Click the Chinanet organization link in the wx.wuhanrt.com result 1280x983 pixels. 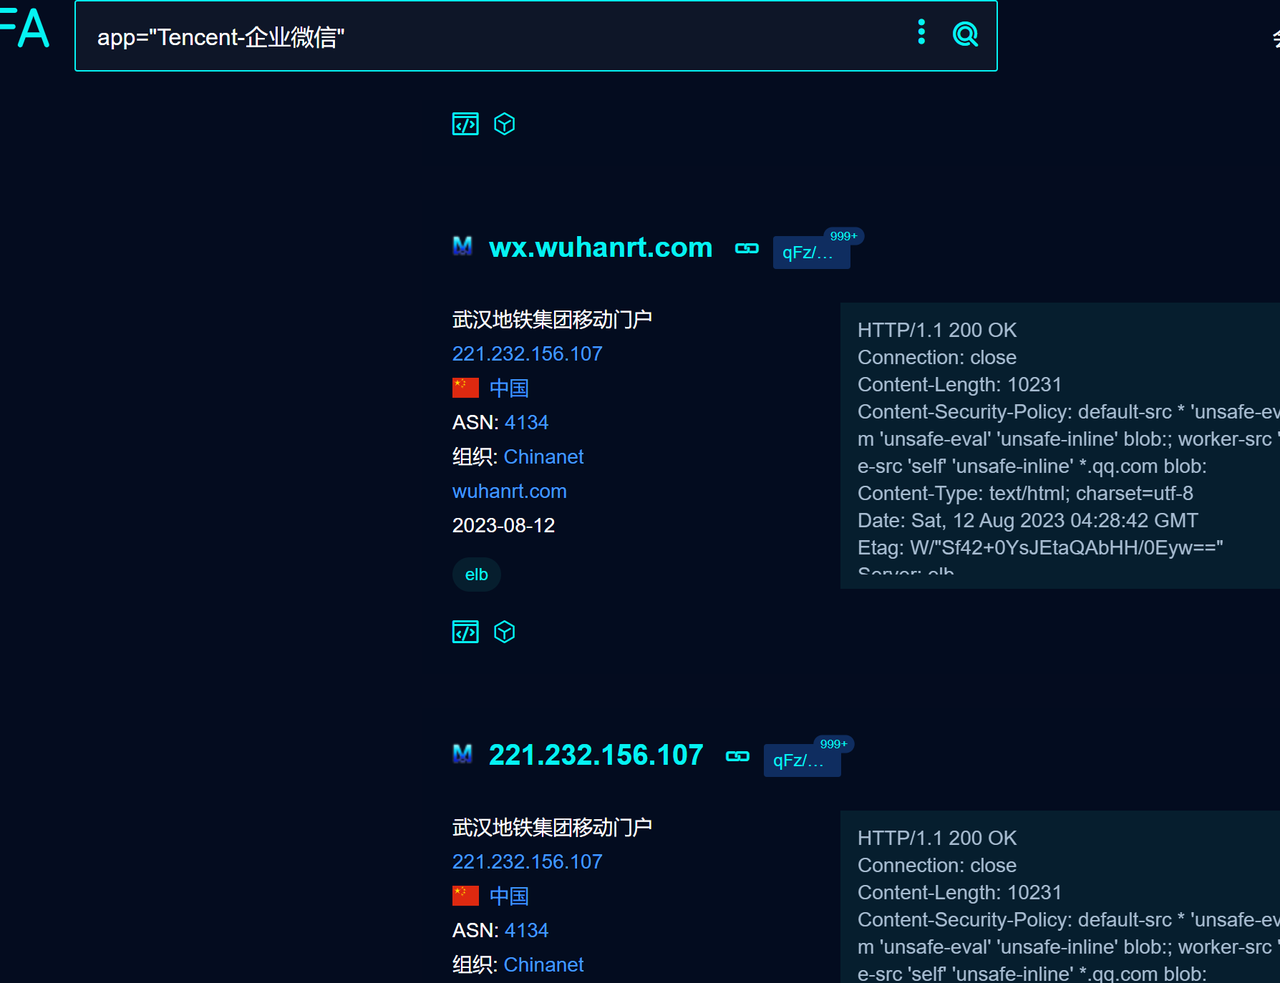tap(543, 457)
